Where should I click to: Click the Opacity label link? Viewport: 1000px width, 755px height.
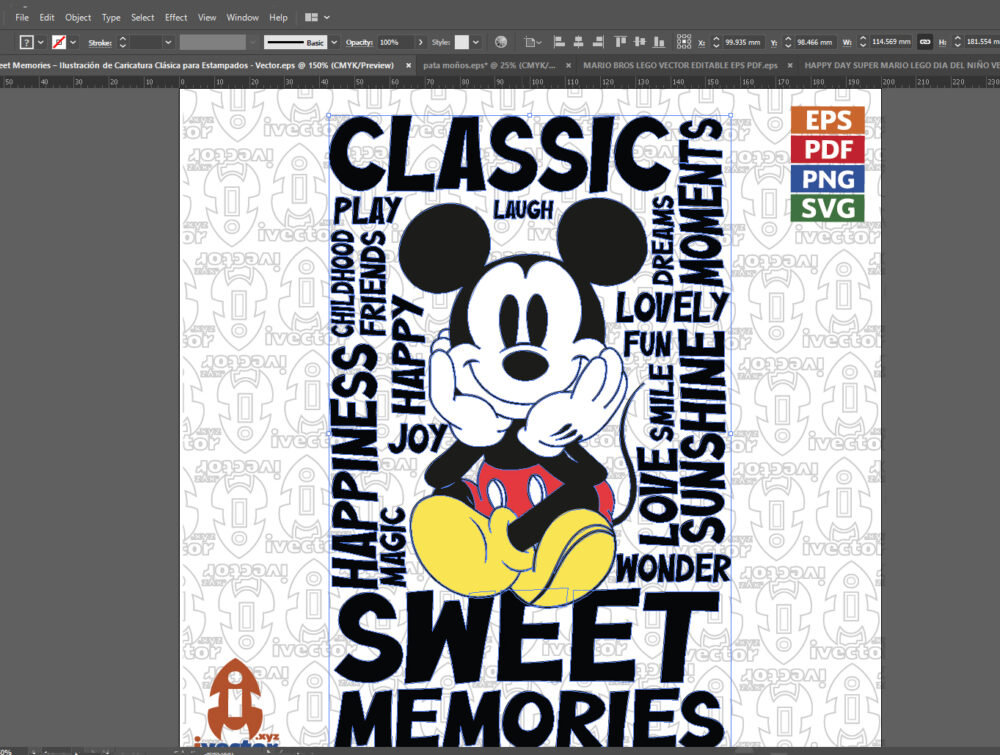[x=359, y=43]
